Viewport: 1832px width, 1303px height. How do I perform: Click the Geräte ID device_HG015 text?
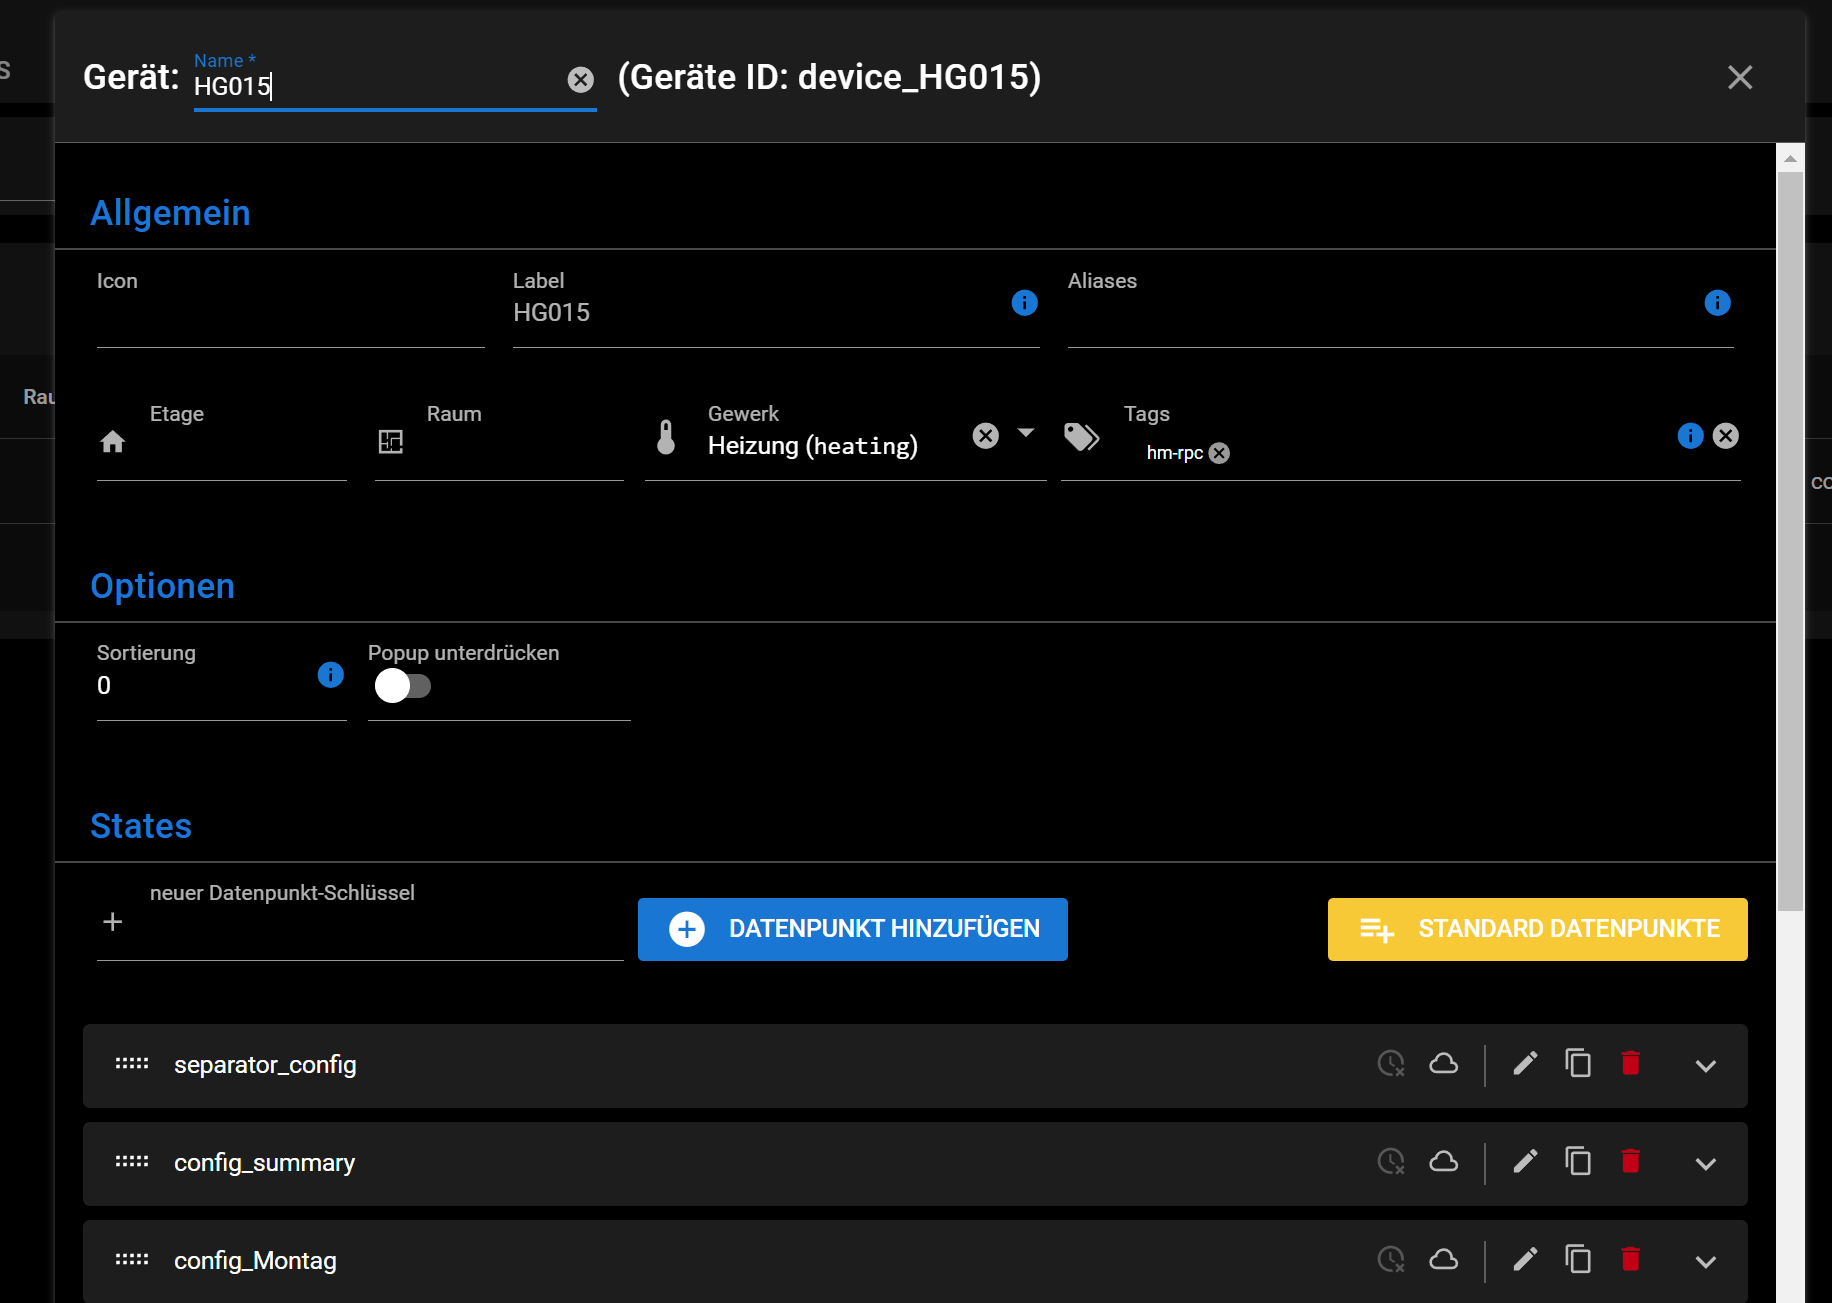[830, 77]
